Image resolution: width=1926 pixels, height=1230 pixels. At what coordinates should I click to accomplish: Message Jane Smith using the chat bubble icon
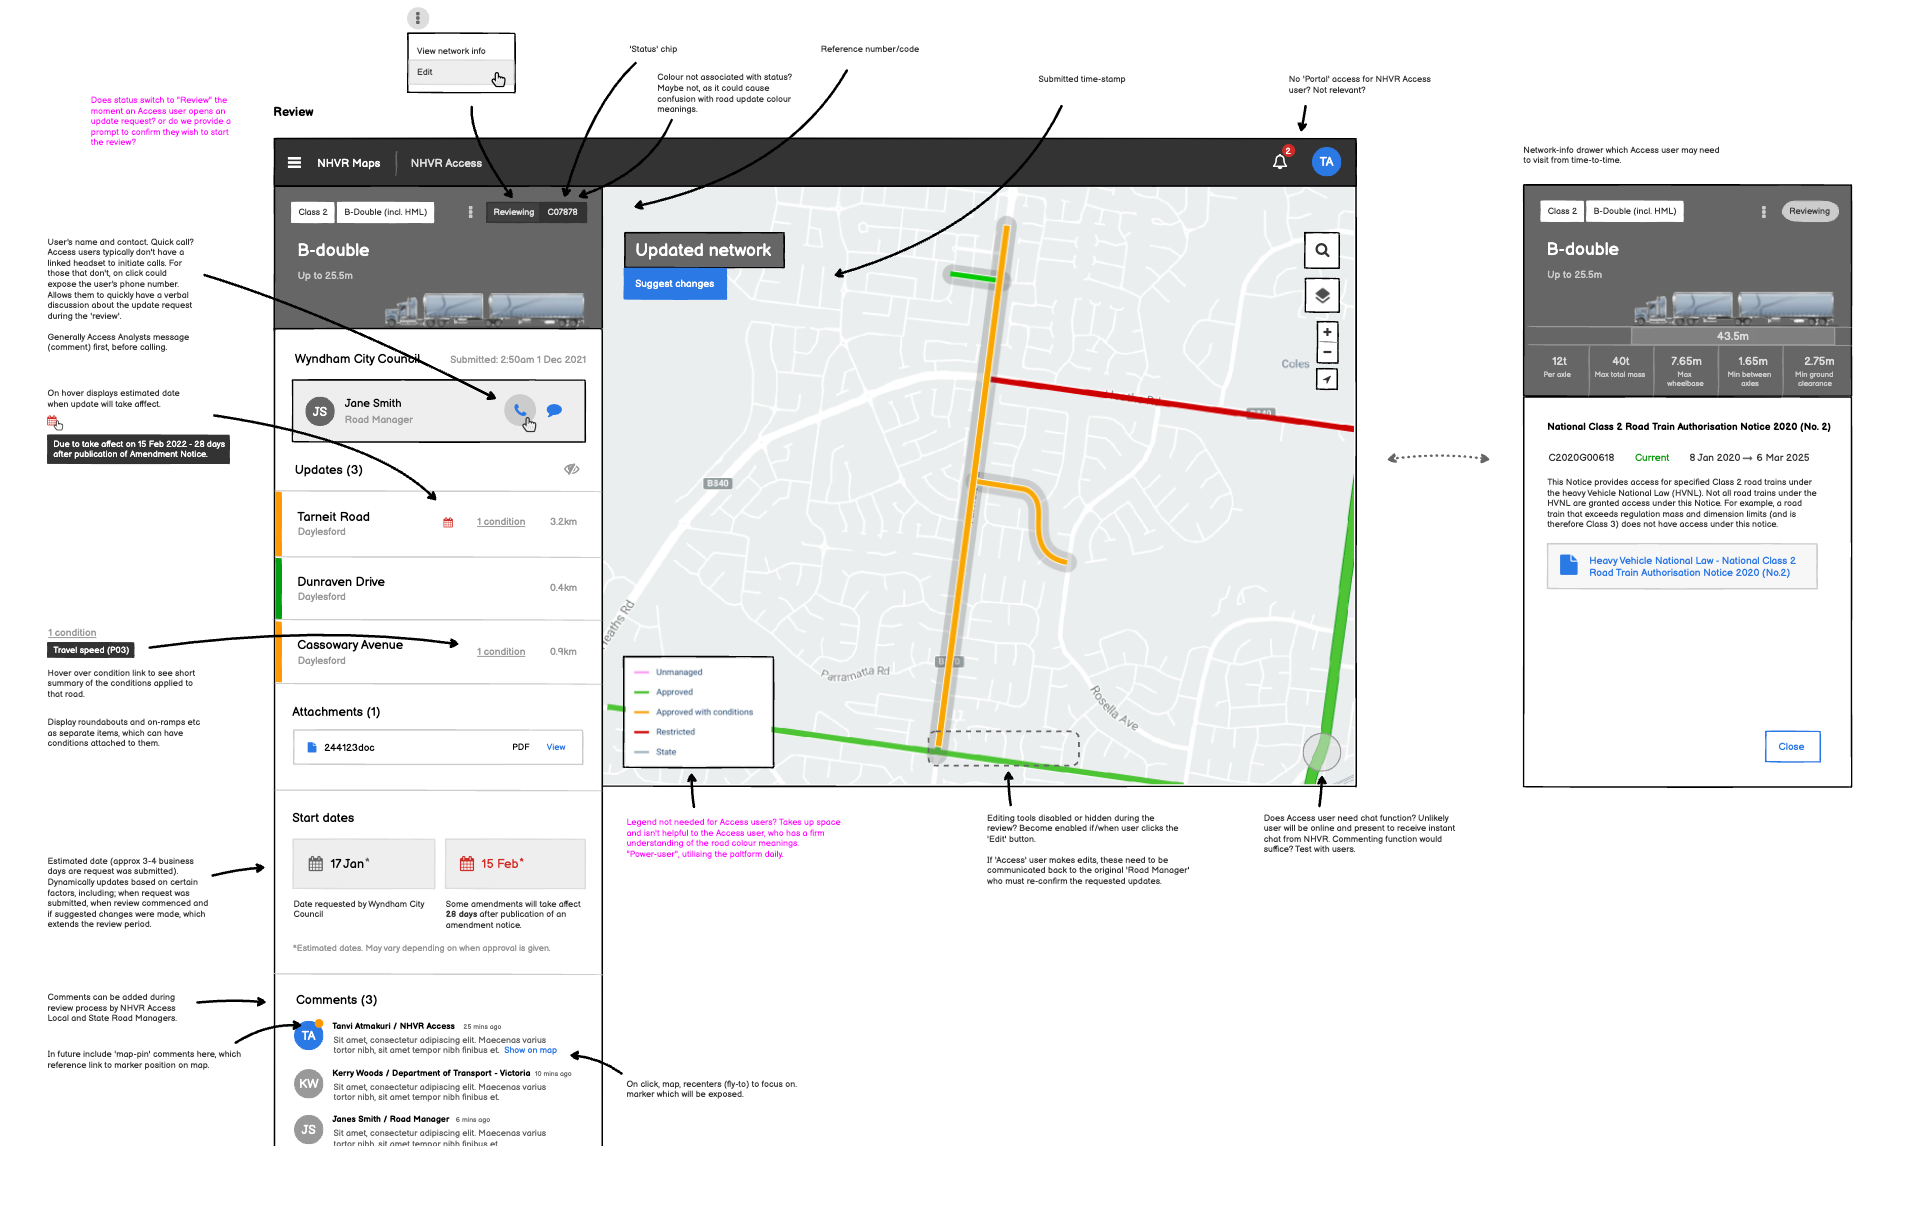click(554, 410)
